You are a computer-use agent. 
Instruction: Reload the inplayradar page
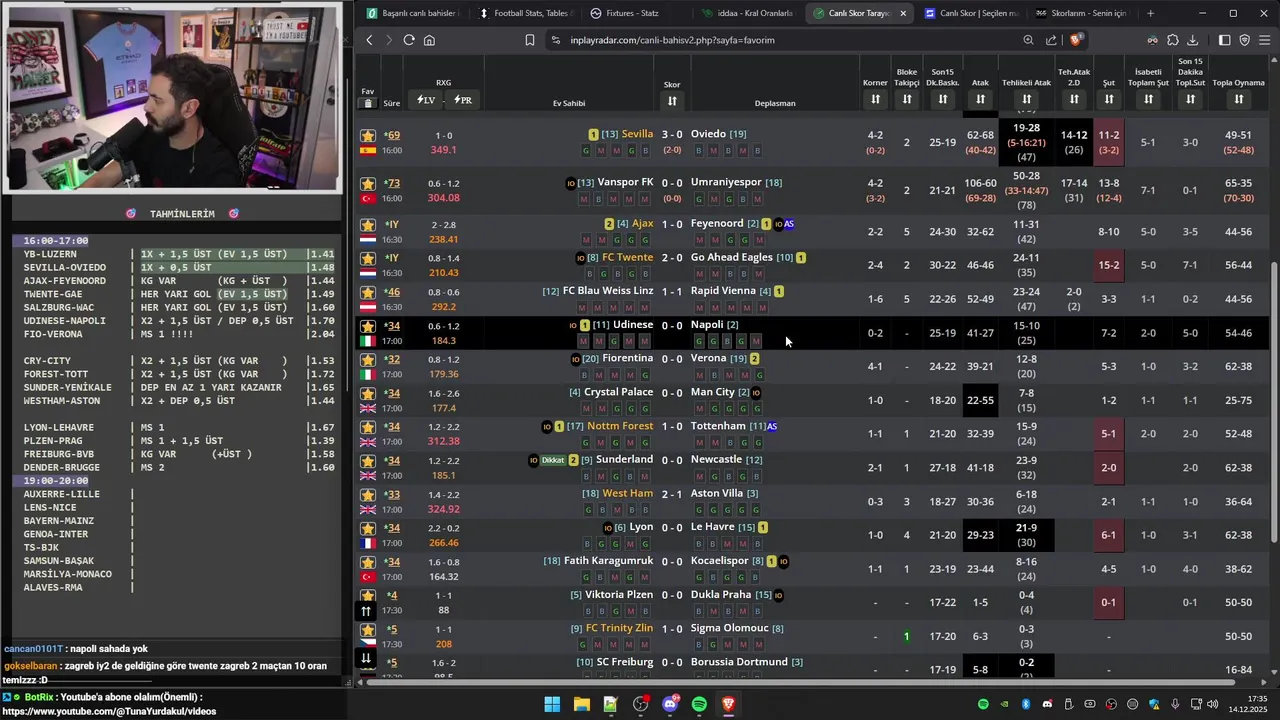tap(409, 40)
